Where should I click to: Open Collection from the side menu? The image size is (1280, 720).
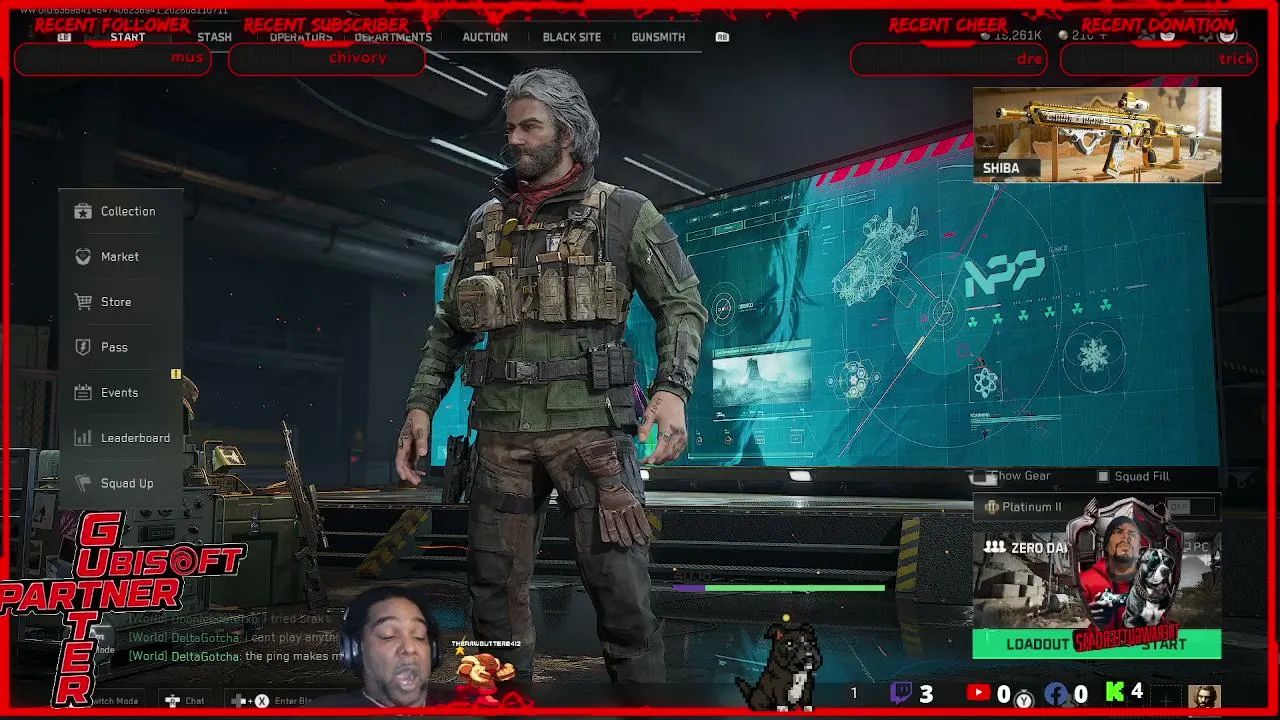point(128,211)
